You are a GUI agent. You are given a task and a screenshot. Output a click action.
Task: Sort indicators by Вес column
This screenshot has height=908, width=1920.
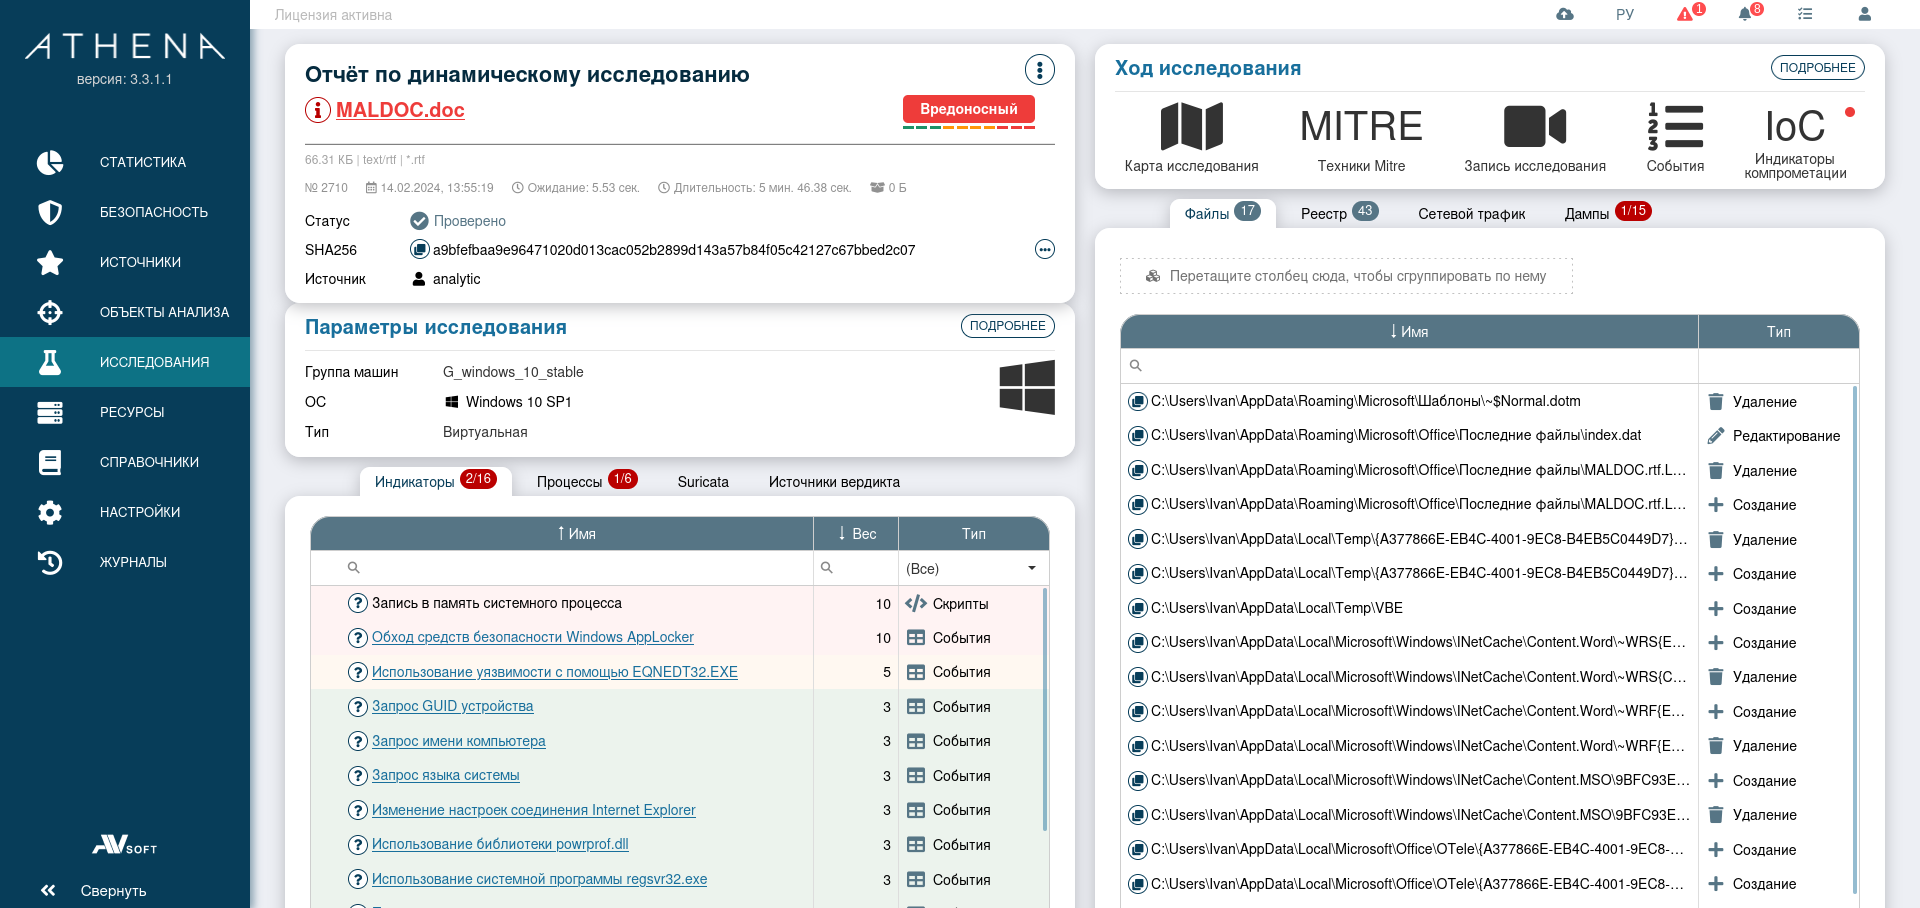pyautogui.click(x=856, y=534)
